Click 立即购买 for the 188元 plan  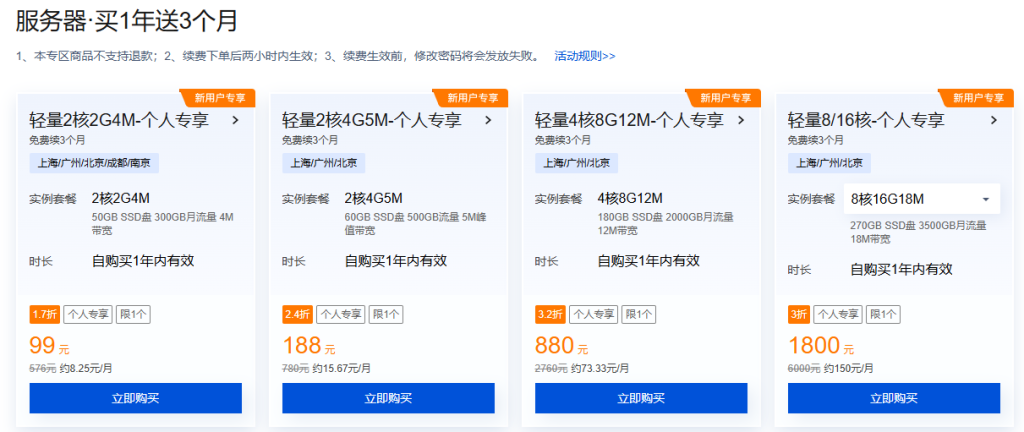tap(389, 398)
